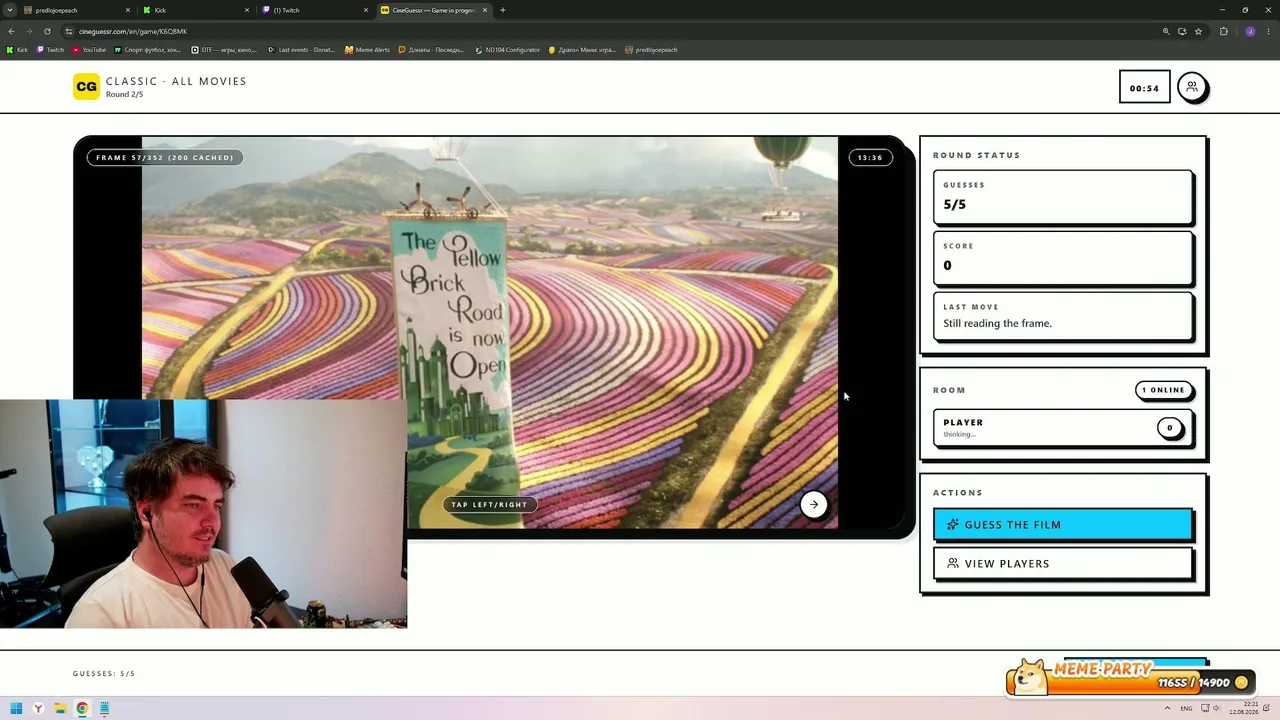The image size is (1280, 720).
Task: Click the CG logo badge
Action: click(87, 87)
